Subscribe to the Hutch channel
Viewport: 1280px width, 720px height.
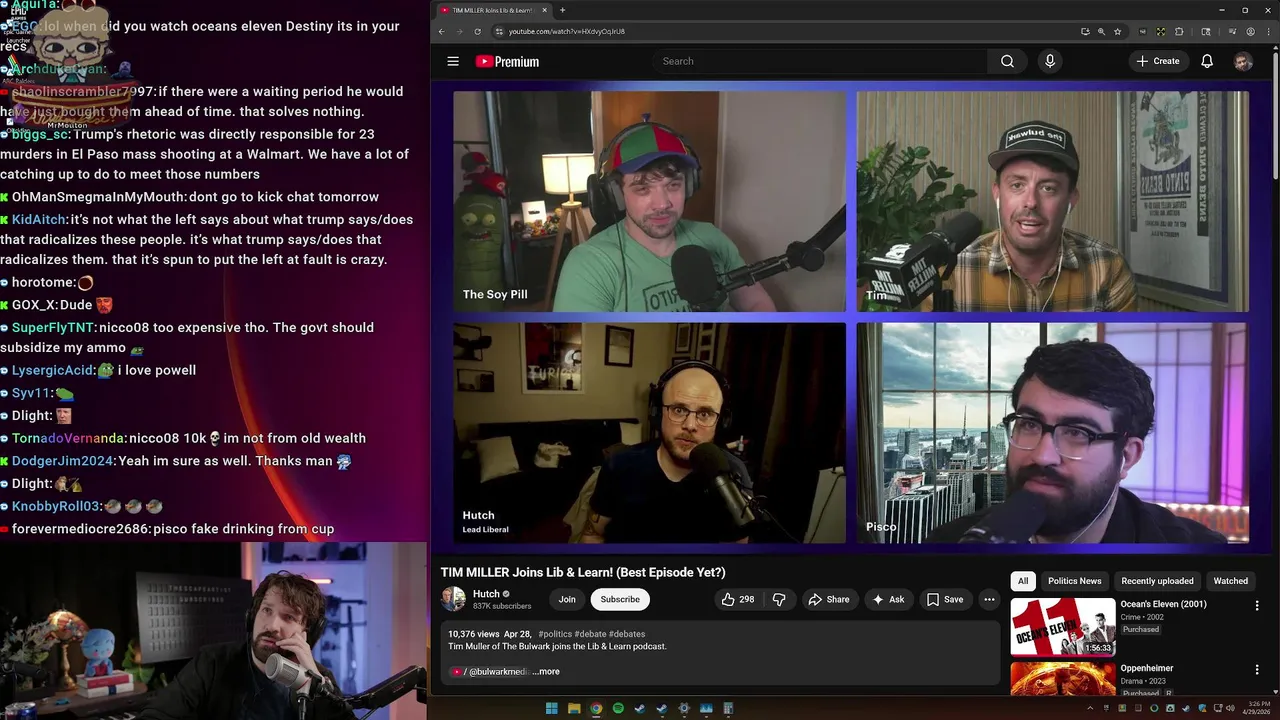coord(620,599)
